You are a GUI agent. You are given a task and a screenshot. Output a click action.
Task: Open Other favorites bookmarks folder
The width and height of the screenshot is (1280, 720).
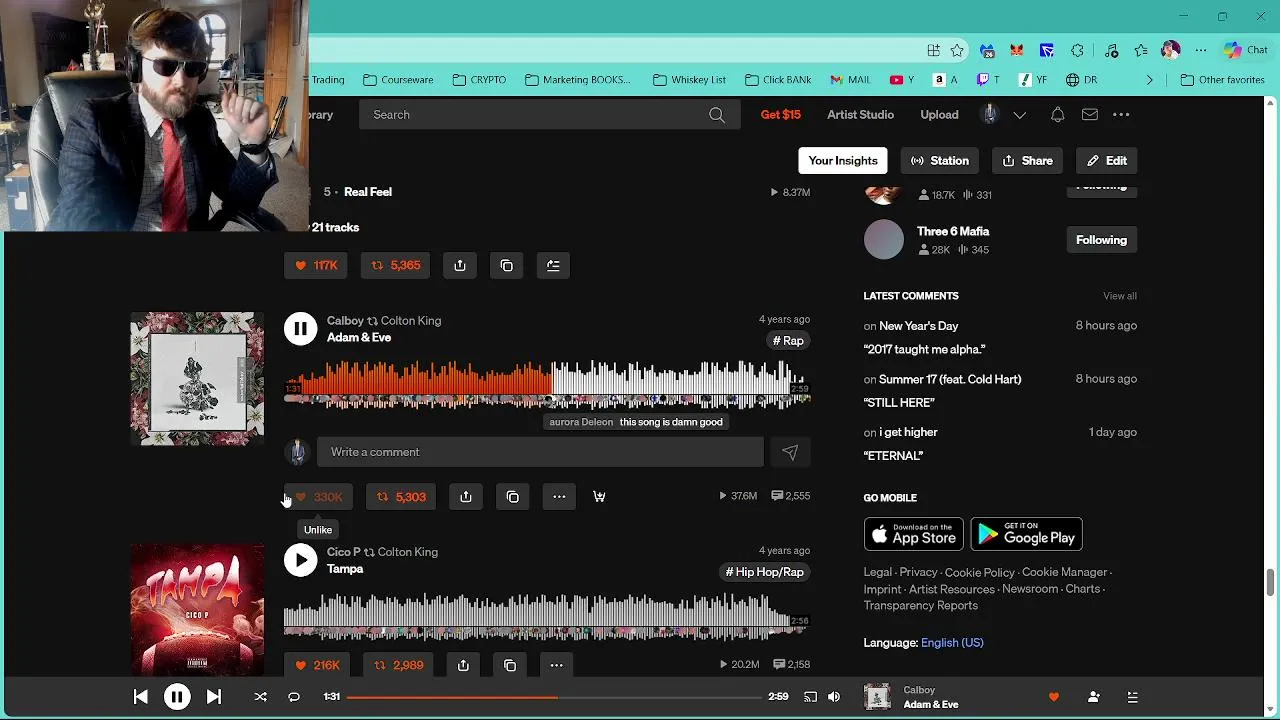point(1223,80)
